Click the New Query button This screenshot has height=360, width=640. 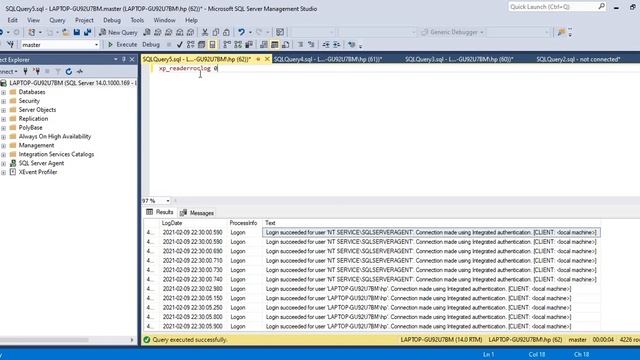[118, 32]
